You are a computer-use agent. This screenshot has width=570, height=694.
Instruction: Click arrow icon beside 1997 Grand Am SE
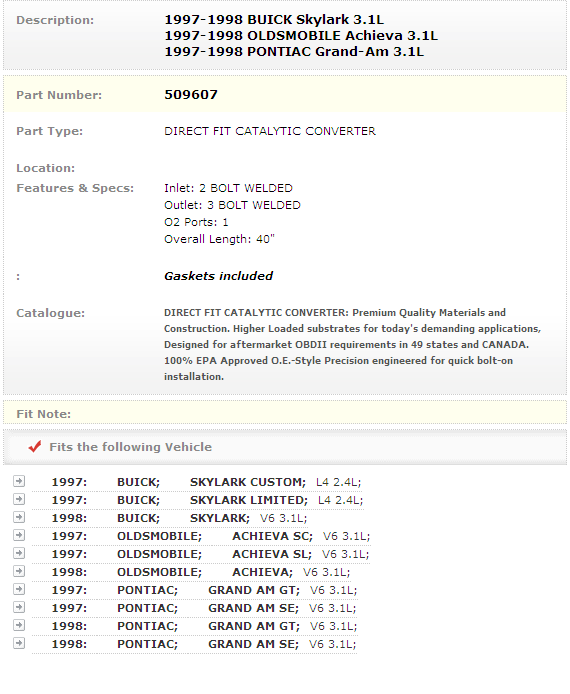(19, 607)
